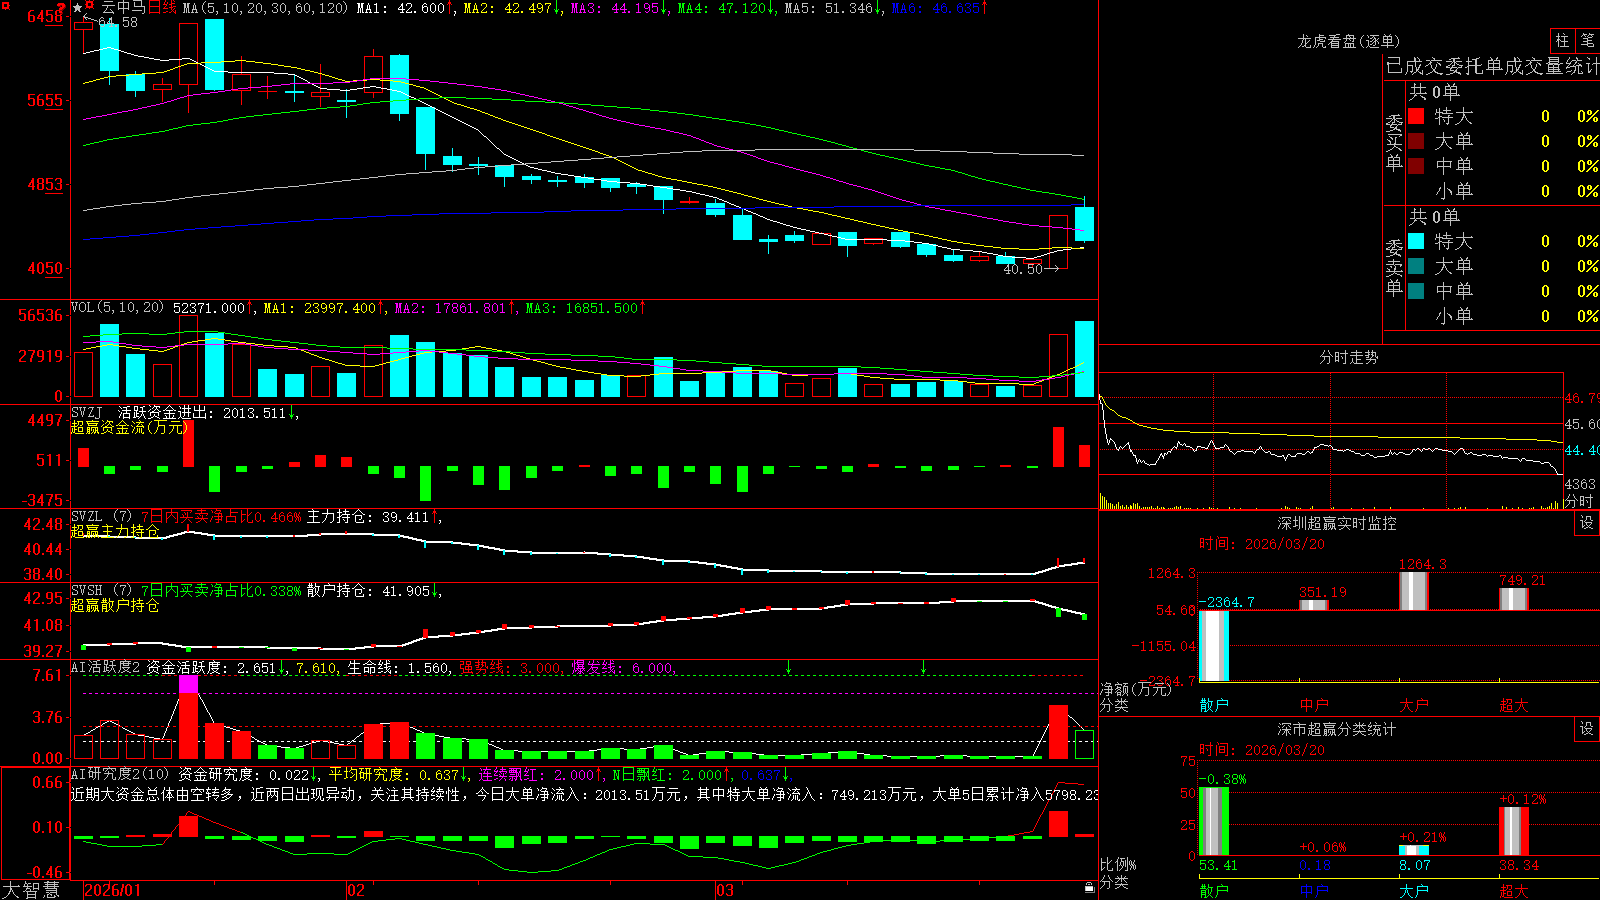The width and height of the screenshot is (1600, 900).
Task: Select the 超大 category under 深市超赢分类统计
Action: point(1514,891)
